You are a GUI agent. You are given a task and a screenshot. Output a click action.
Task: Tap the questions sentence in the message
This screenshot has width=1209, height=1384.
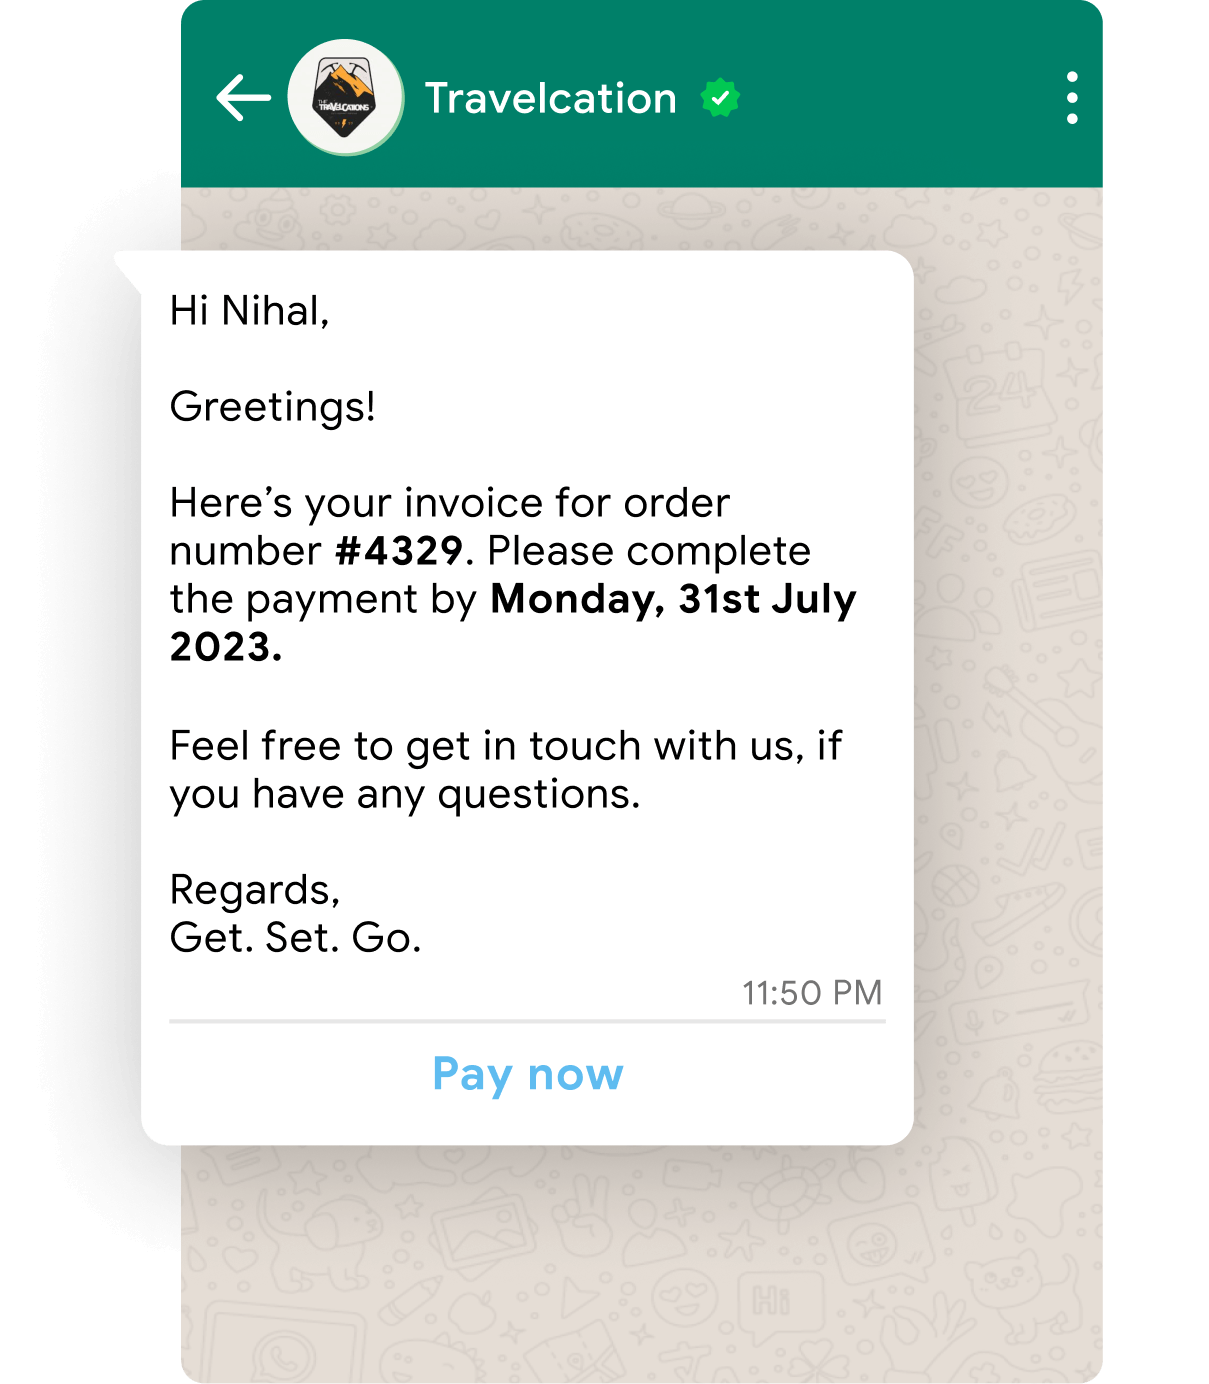pos(506,770)
